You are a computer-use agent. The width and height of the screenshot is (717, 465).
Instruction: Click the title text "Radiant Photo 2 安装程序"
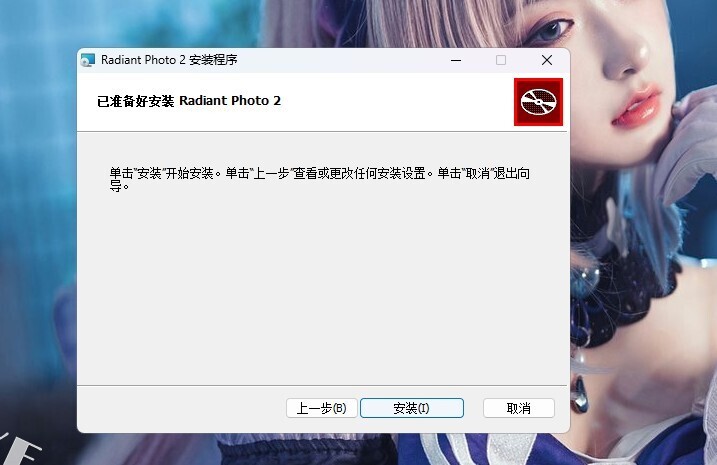[169, 60]
